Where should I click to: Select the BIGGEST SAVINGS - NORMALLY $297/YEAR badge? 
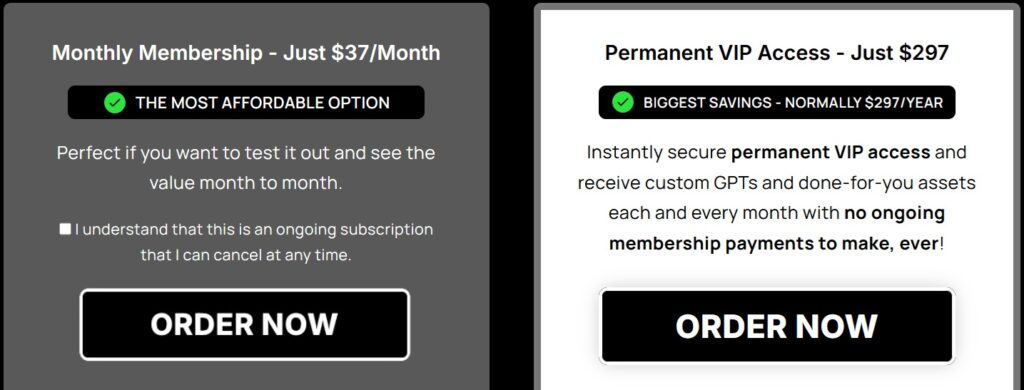pyautogui.click(x=776, y=103)
